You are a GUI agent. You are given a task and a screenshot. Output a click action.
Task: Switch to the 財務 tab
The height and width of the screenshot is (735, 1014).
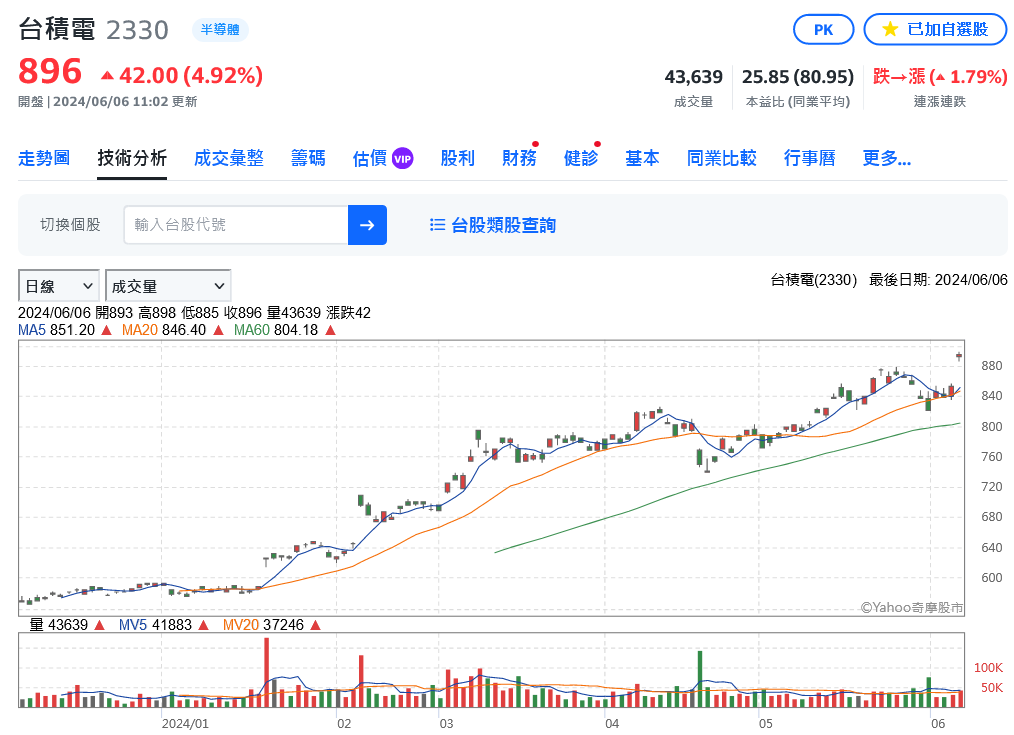coord(519,158)
